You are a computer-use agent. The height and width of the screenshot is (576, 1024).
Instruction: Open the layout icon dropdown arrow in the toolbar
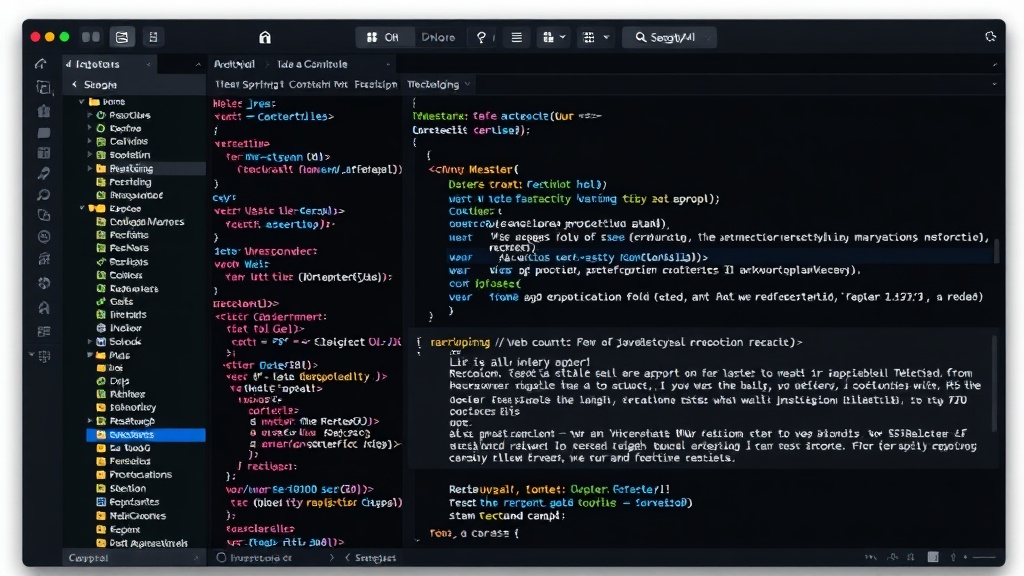(x=562, y=37)
